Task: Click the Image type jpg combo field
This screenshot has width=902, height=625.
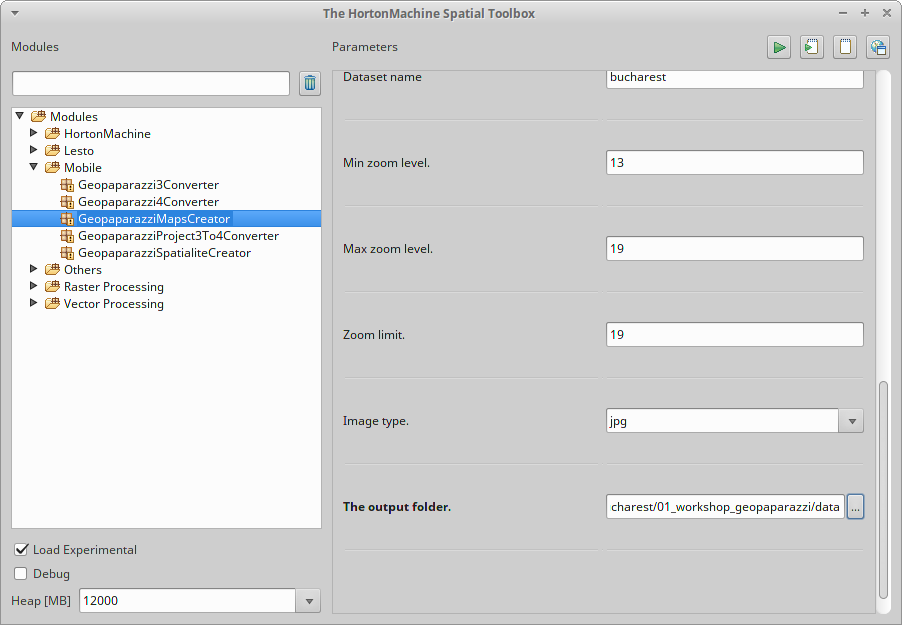Action: tap(723, 421)
